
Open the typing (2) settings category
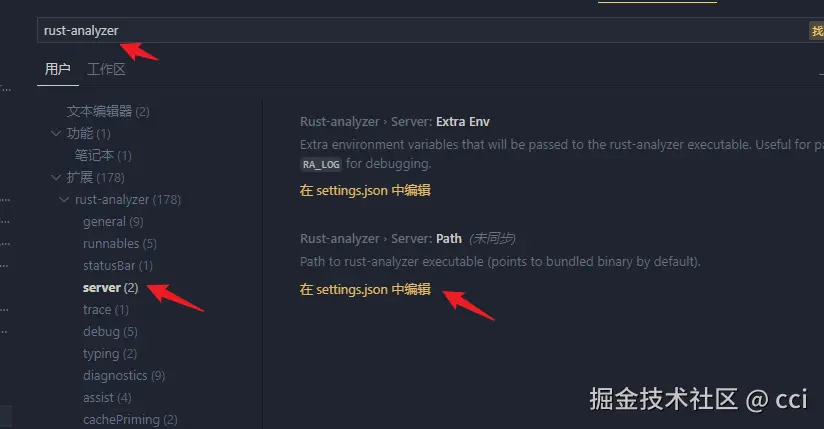110,354
